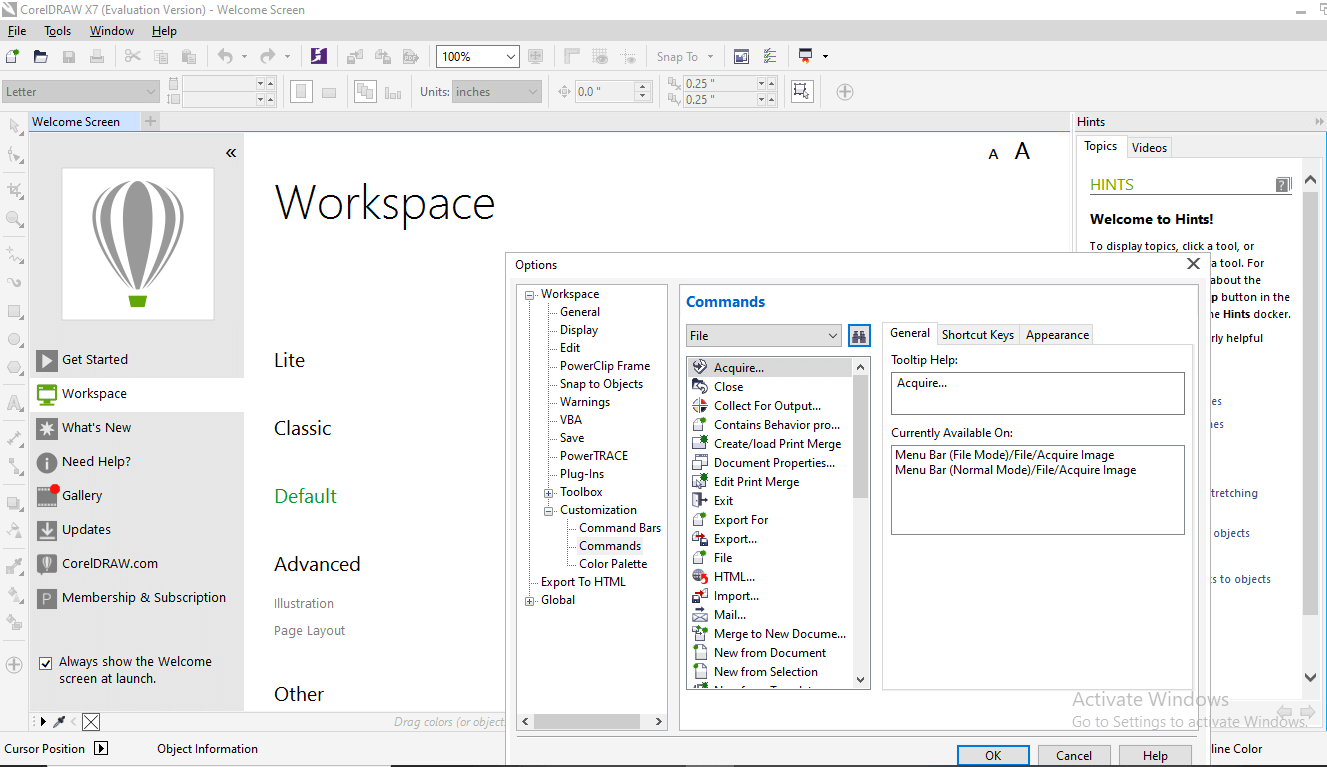Click the Need Help info icon
This screenshot has height=767, width=1327.
tap(47, 462)
